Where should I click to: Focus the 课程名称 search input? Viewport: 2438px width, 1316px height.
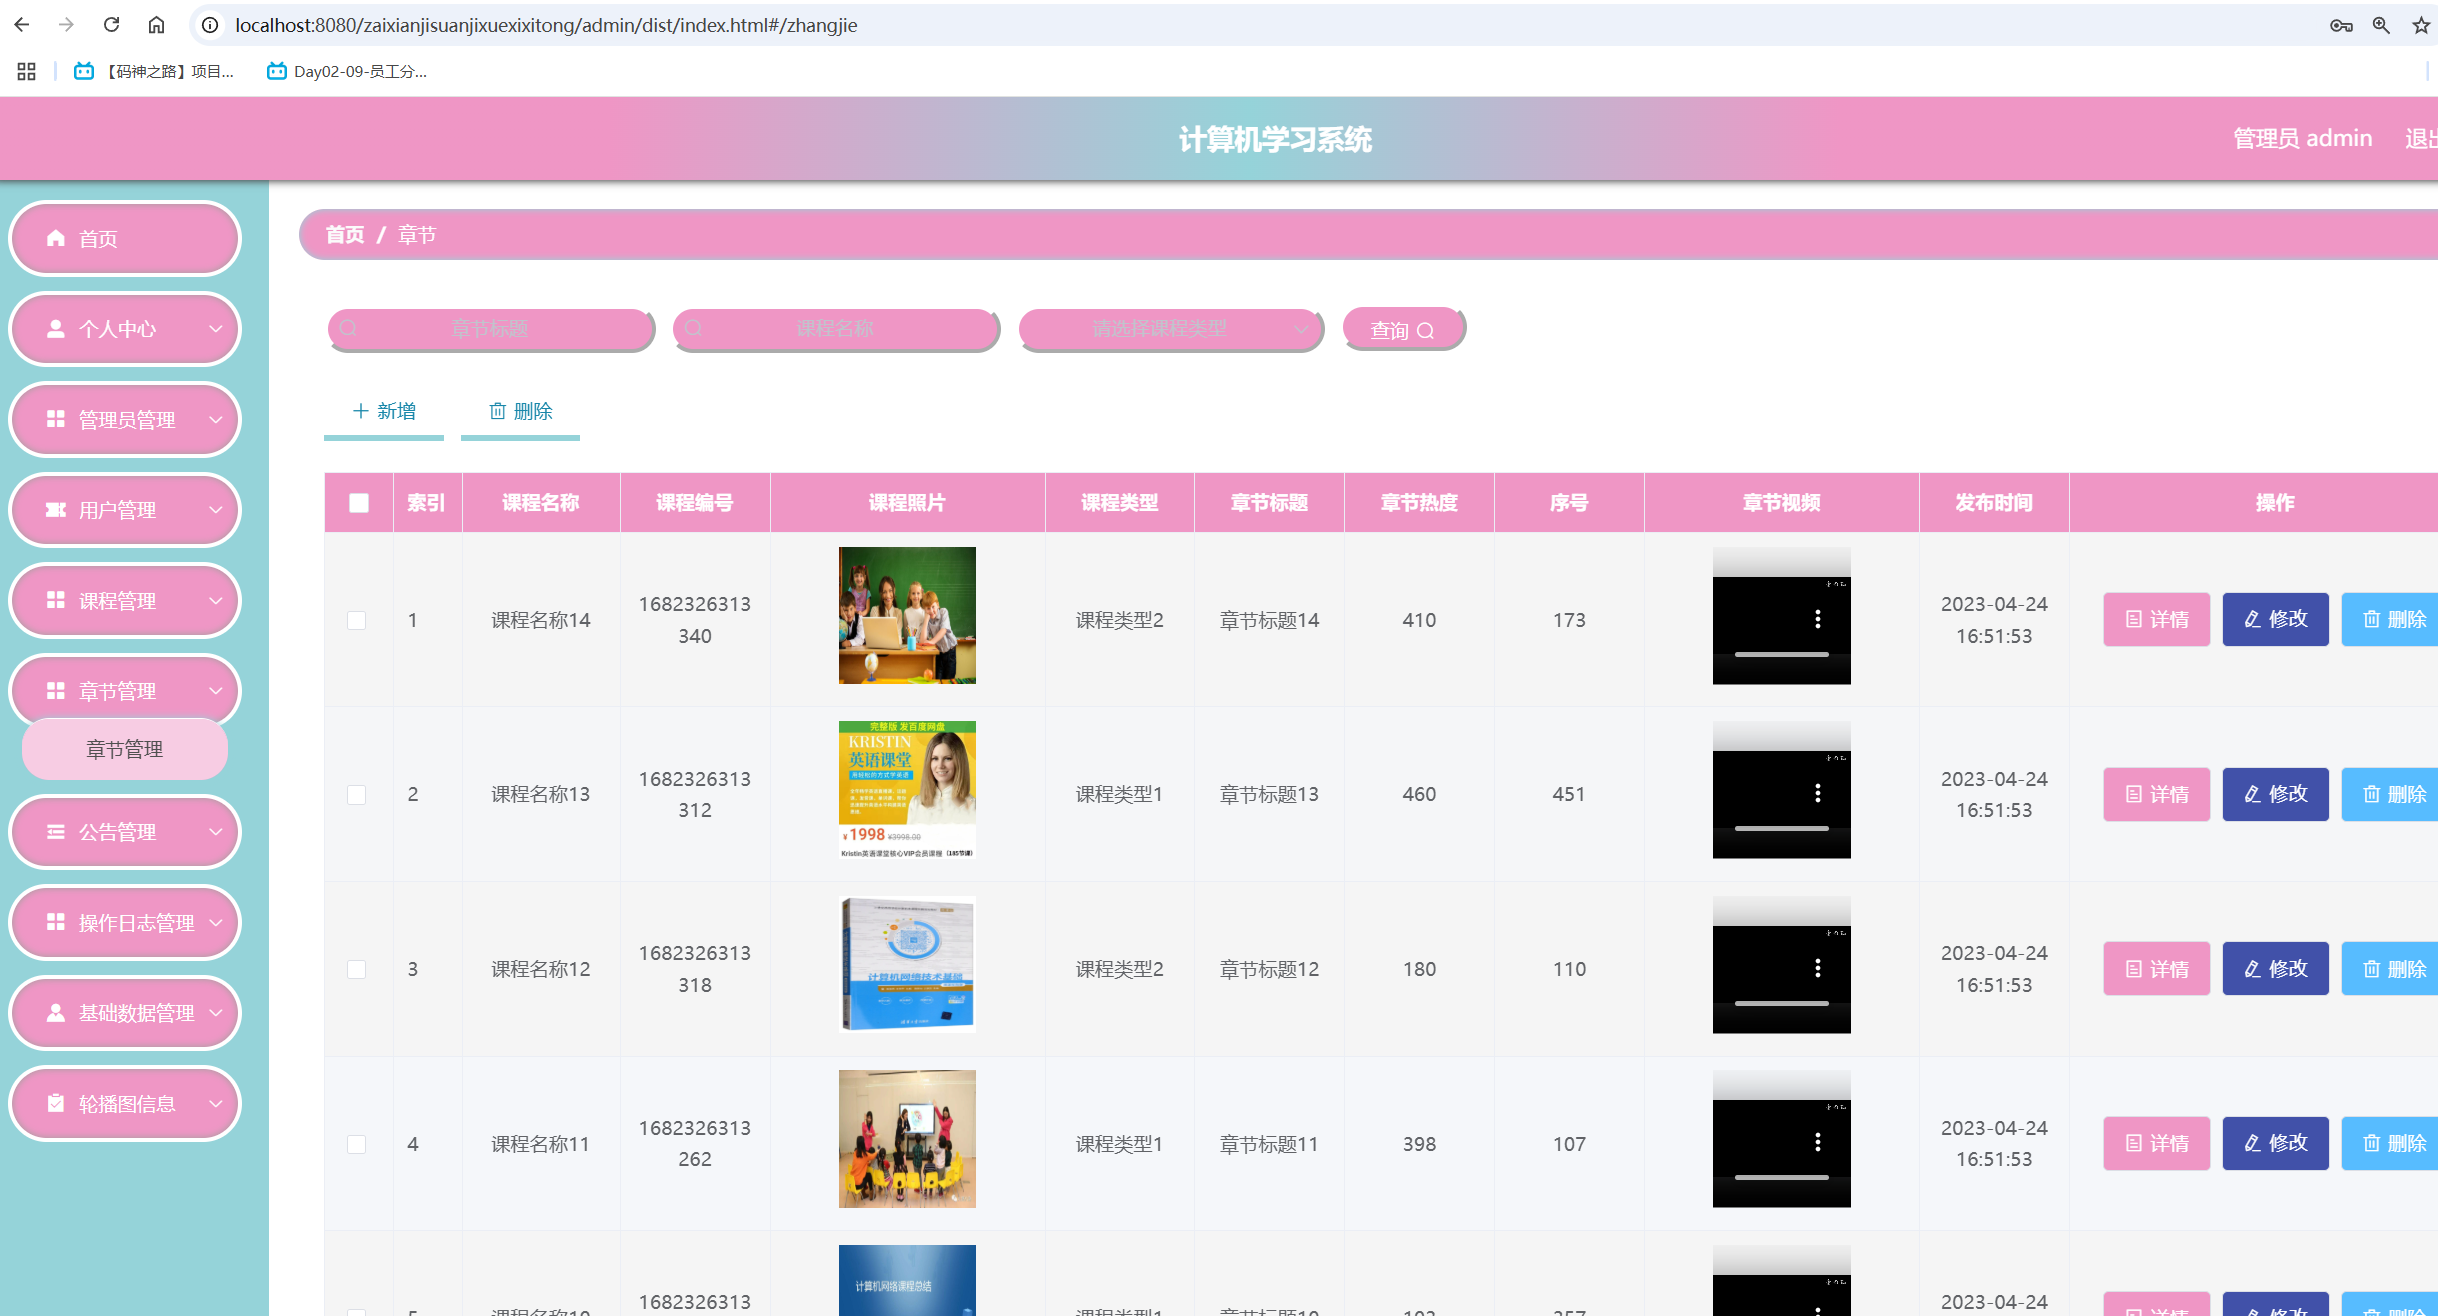click(x=836, y=329)
